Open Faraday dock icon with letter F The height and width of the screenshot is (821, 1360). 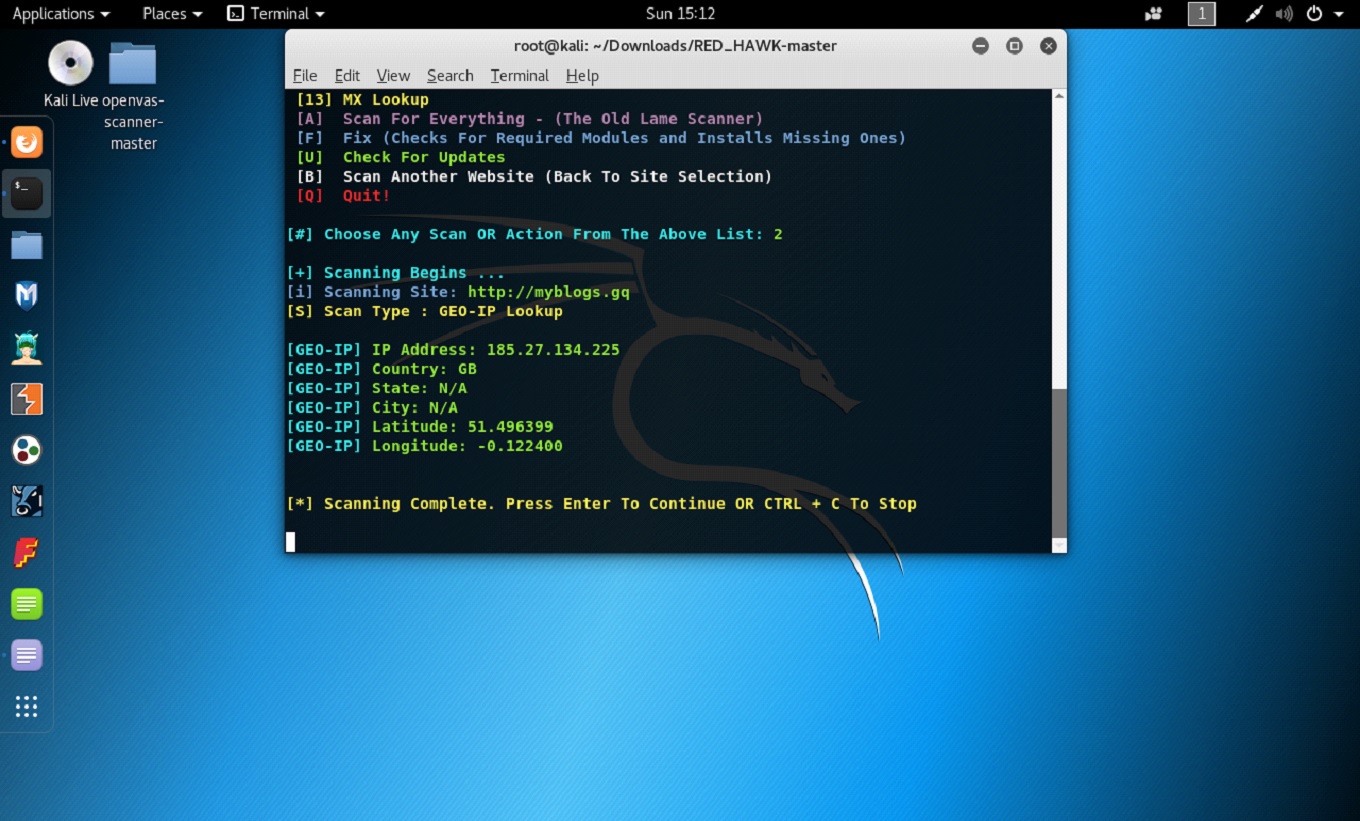(26, 553)
